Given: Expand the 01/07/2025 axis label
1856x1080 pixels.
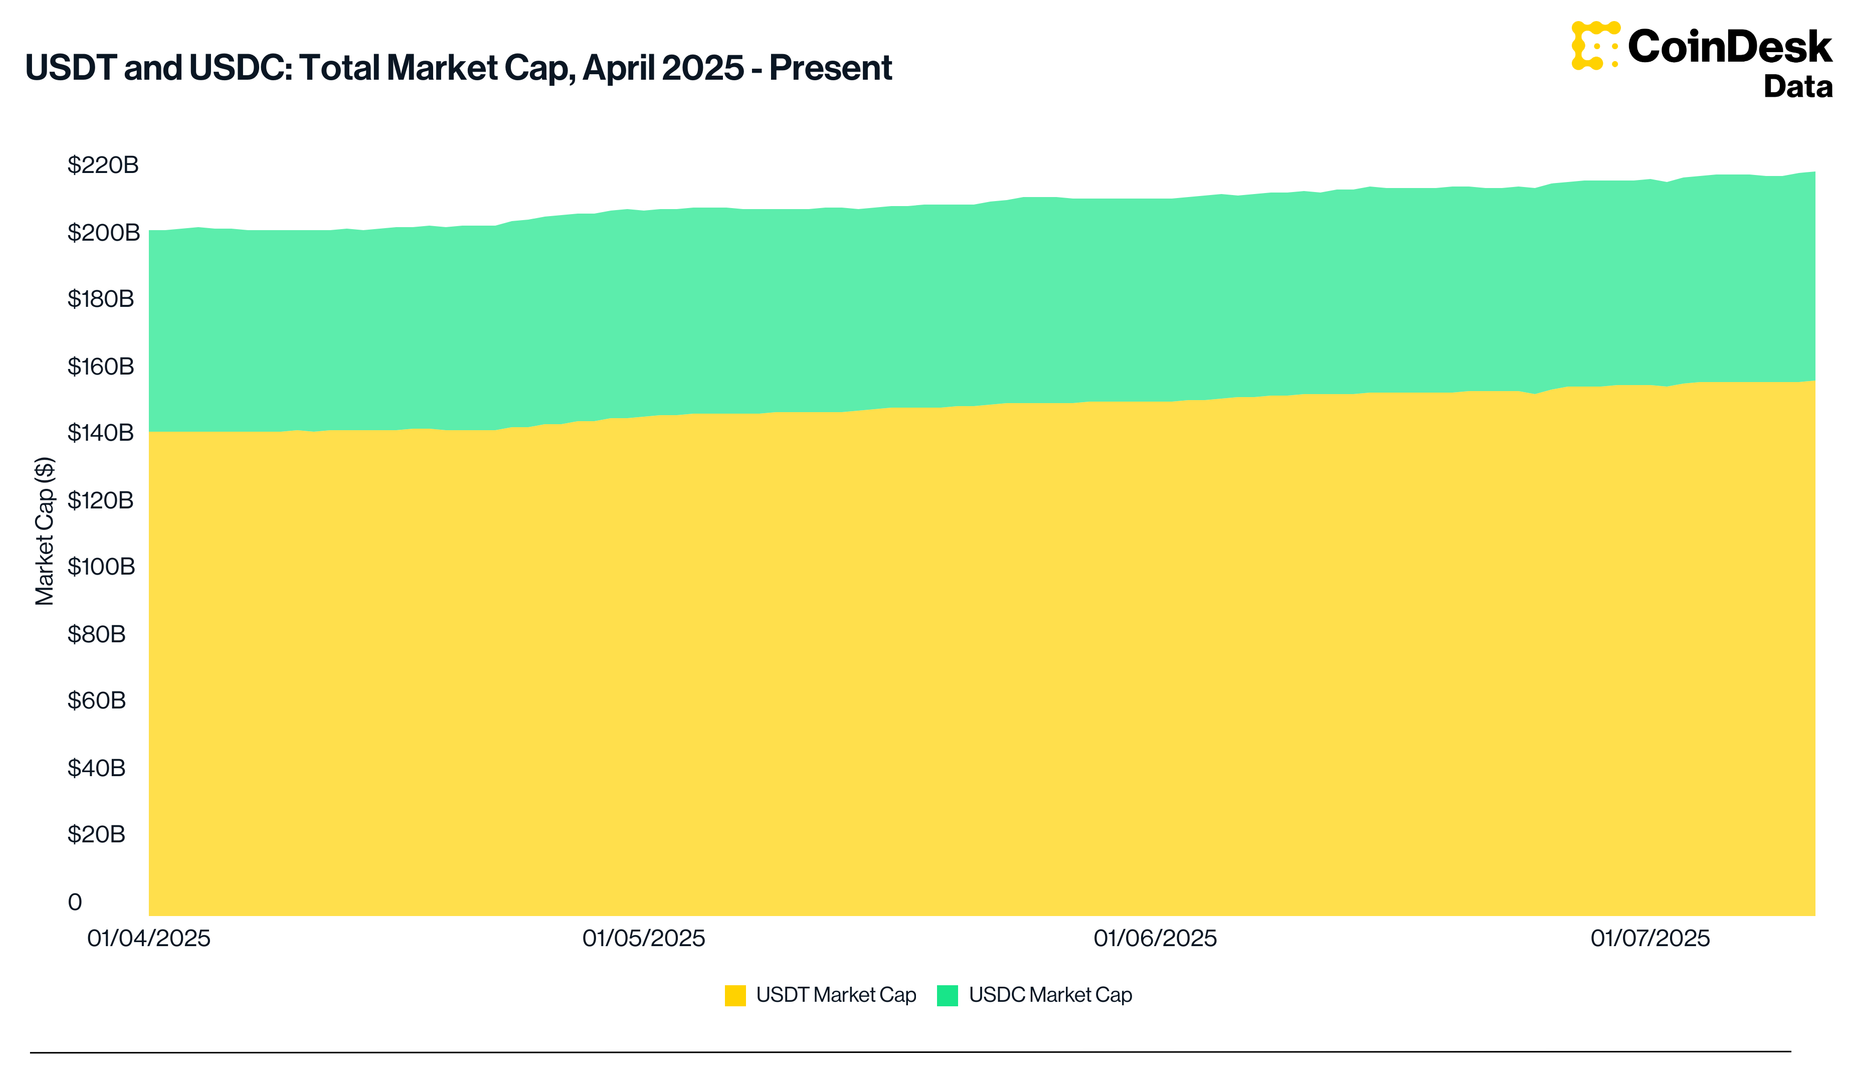Looking at the screenshot, I should tap(1650, 938).
